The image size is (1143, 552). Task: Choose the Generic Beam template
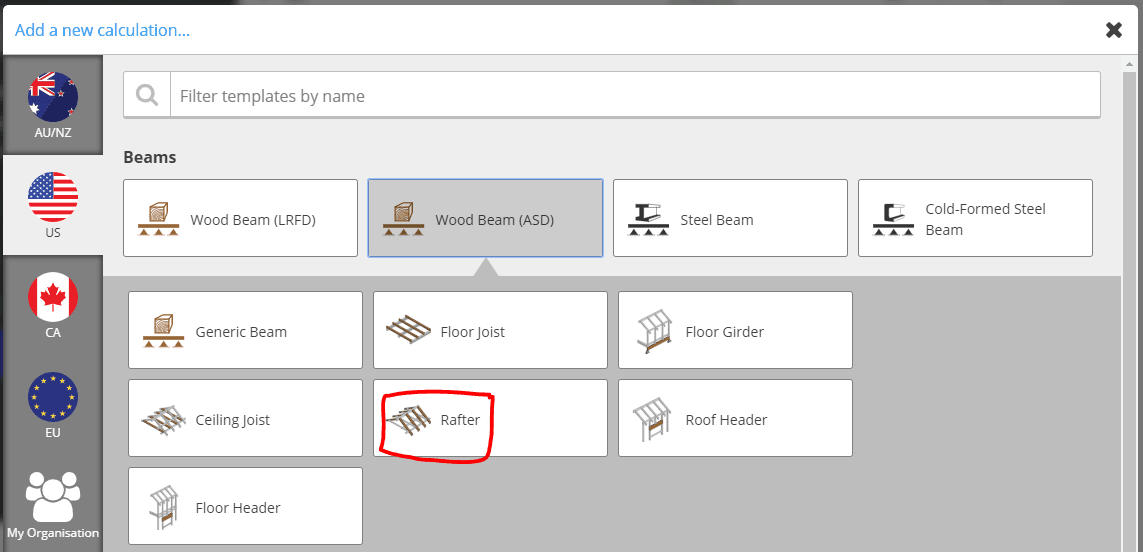(245, 330)
